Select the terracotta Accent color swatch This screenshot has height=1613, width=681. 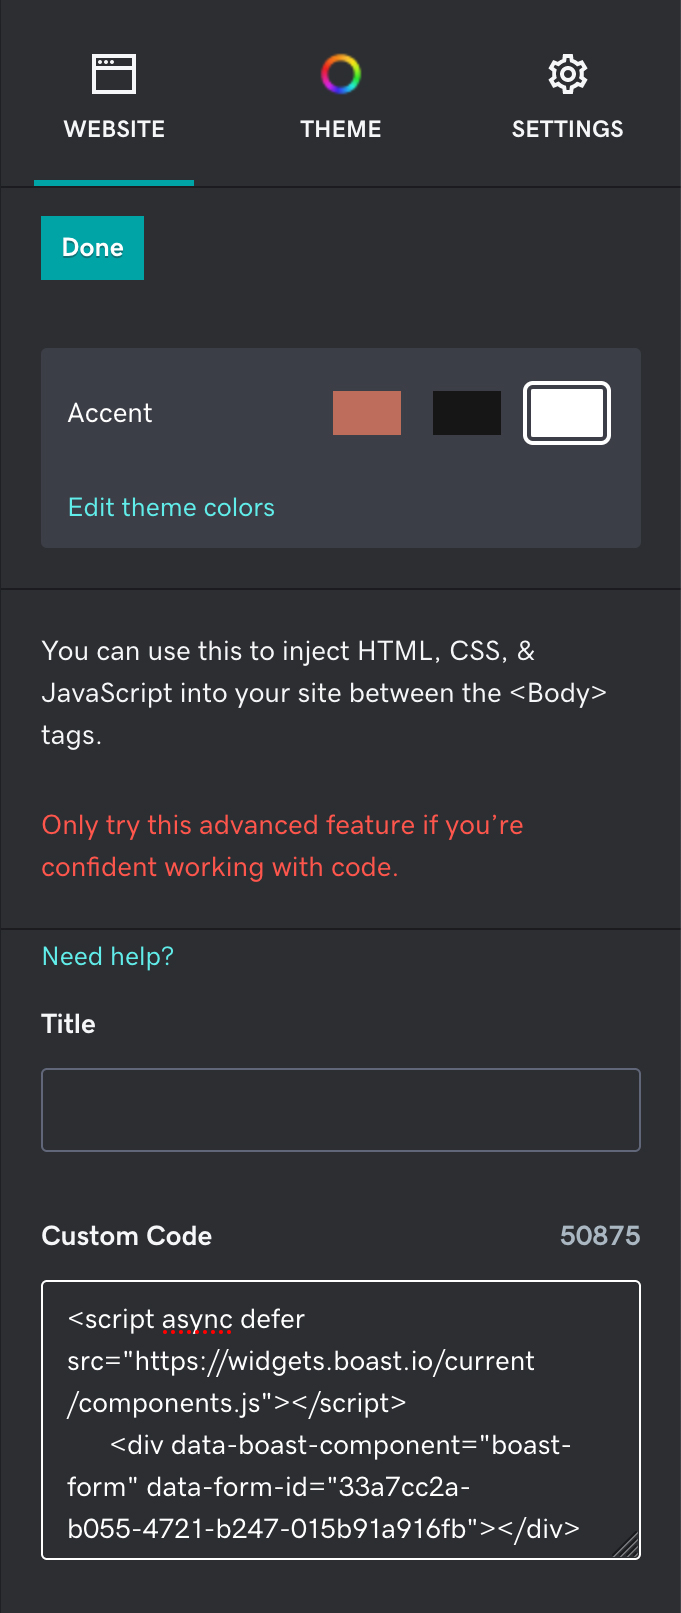[366, 412]
